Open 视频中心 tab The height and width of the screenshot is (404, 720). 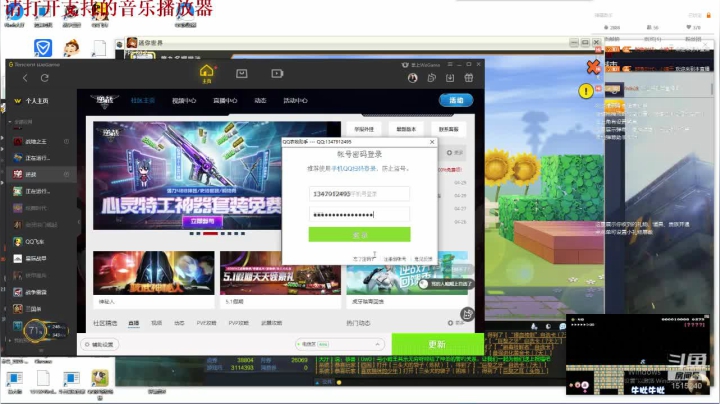(x=184, y=101)
